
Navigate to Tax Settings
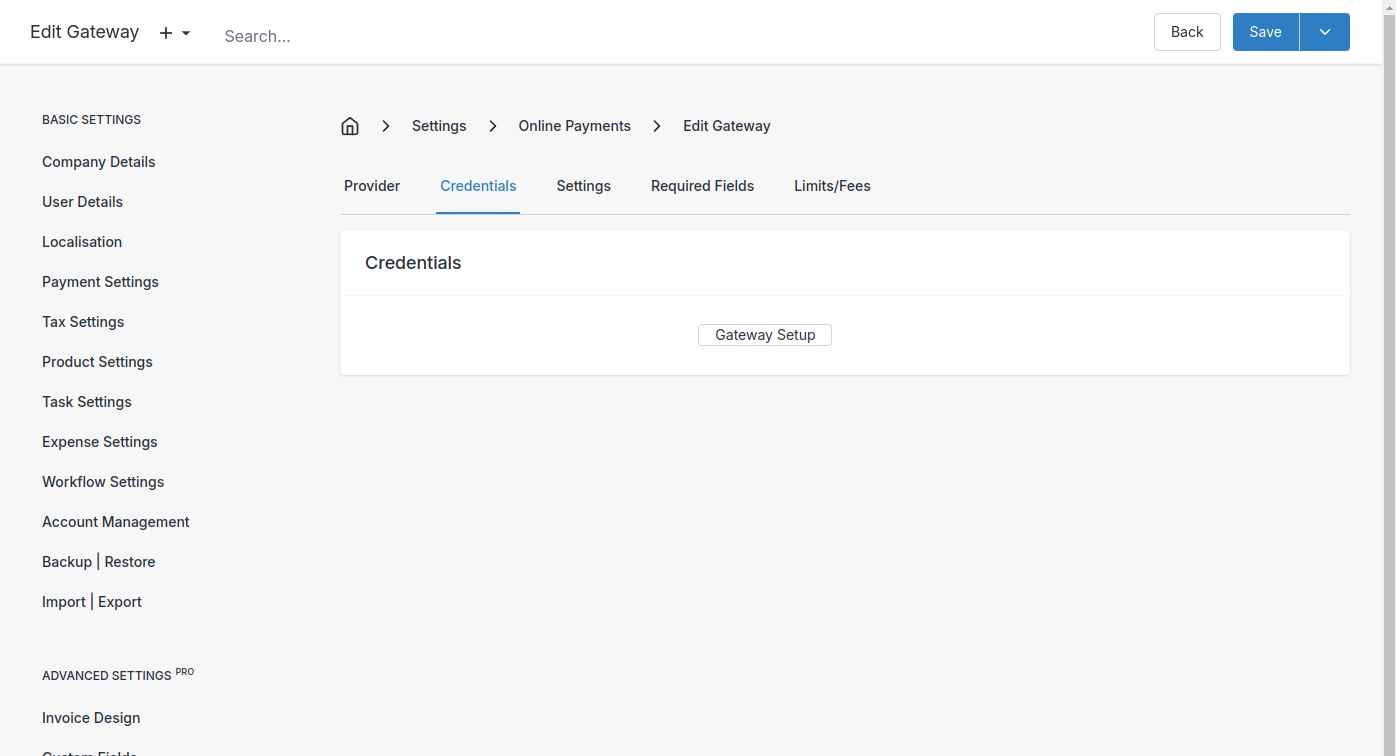tap(83, 322)
